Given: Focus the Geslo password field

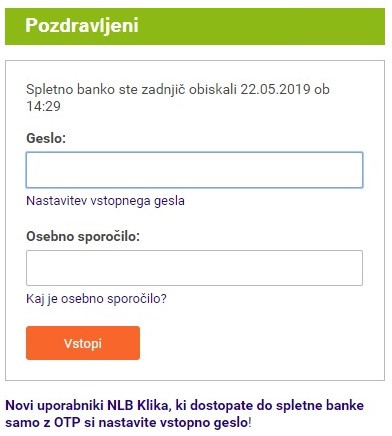Looking at the screenshot, I should [x=194, y=170].
